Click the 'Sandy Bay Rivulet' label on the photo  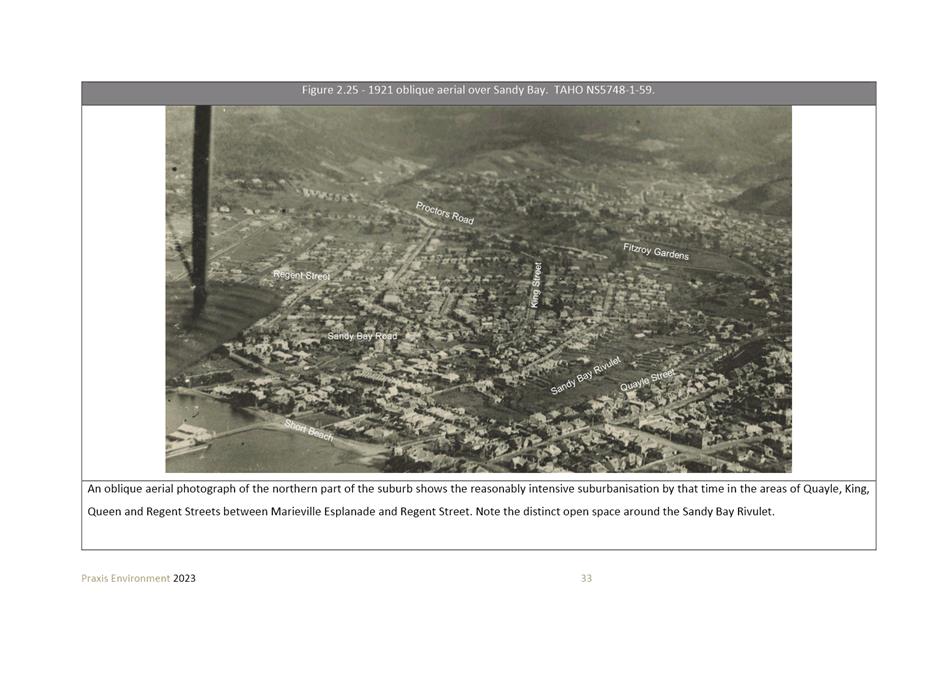586,376
